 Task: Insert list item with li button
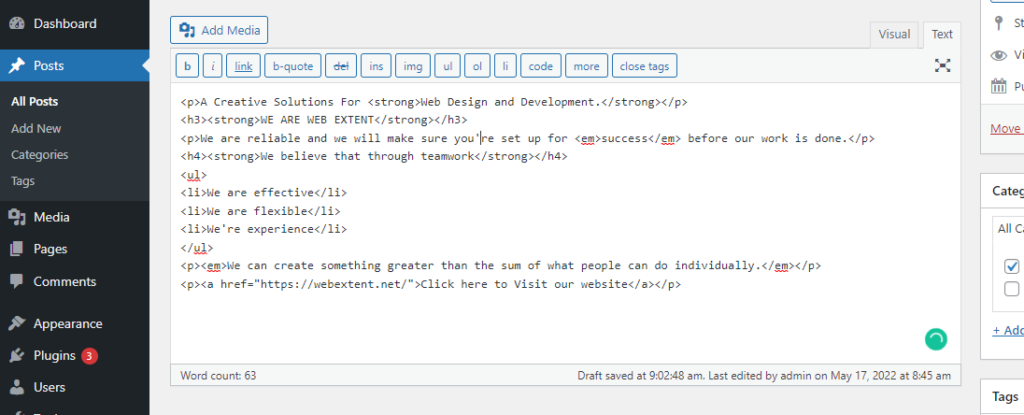[x=505, y=66]
